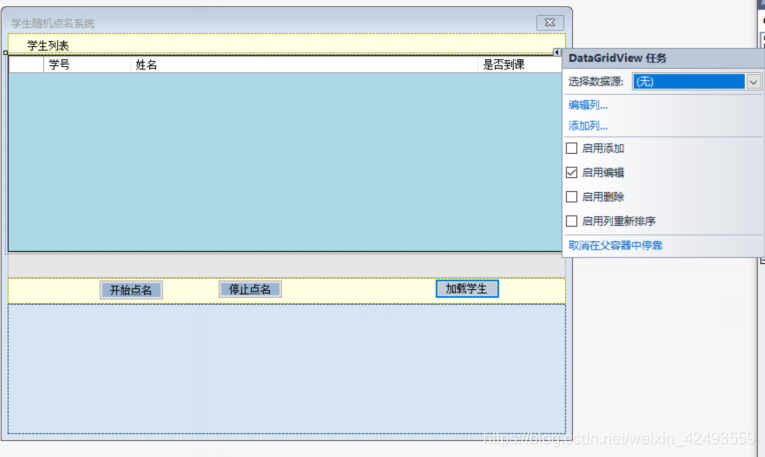765x457 pixels.
Task: Select the grid's row header corner cell
Action: (26, 64)
